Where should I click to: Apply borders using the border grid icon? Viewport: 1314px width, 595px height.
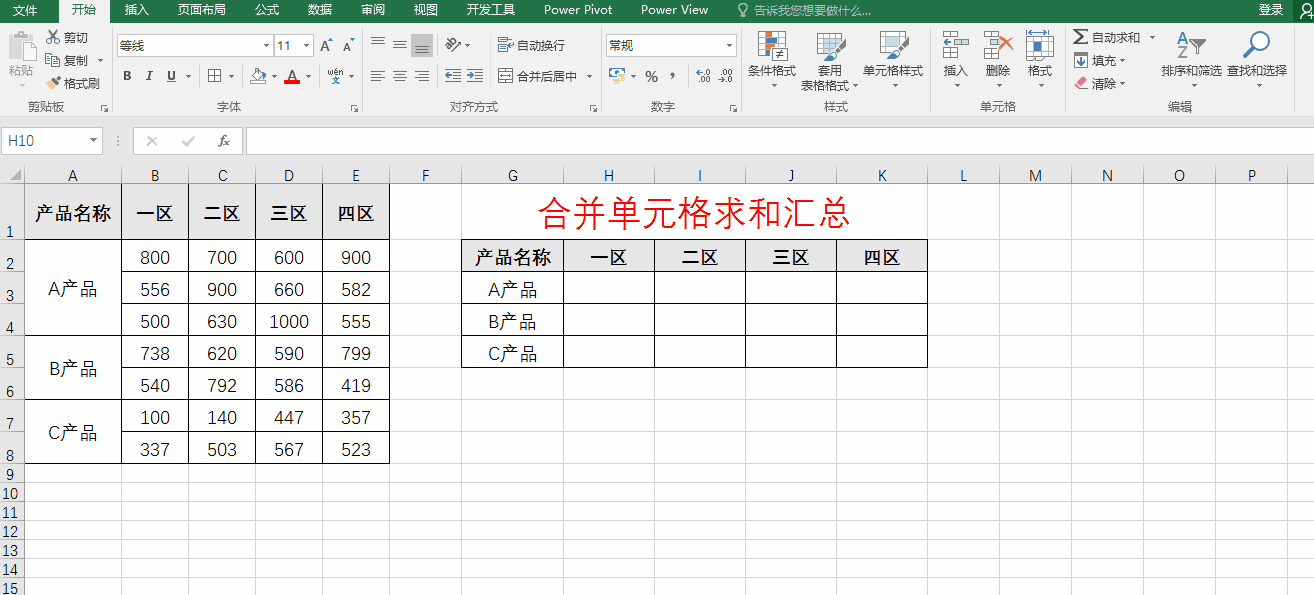214,76
